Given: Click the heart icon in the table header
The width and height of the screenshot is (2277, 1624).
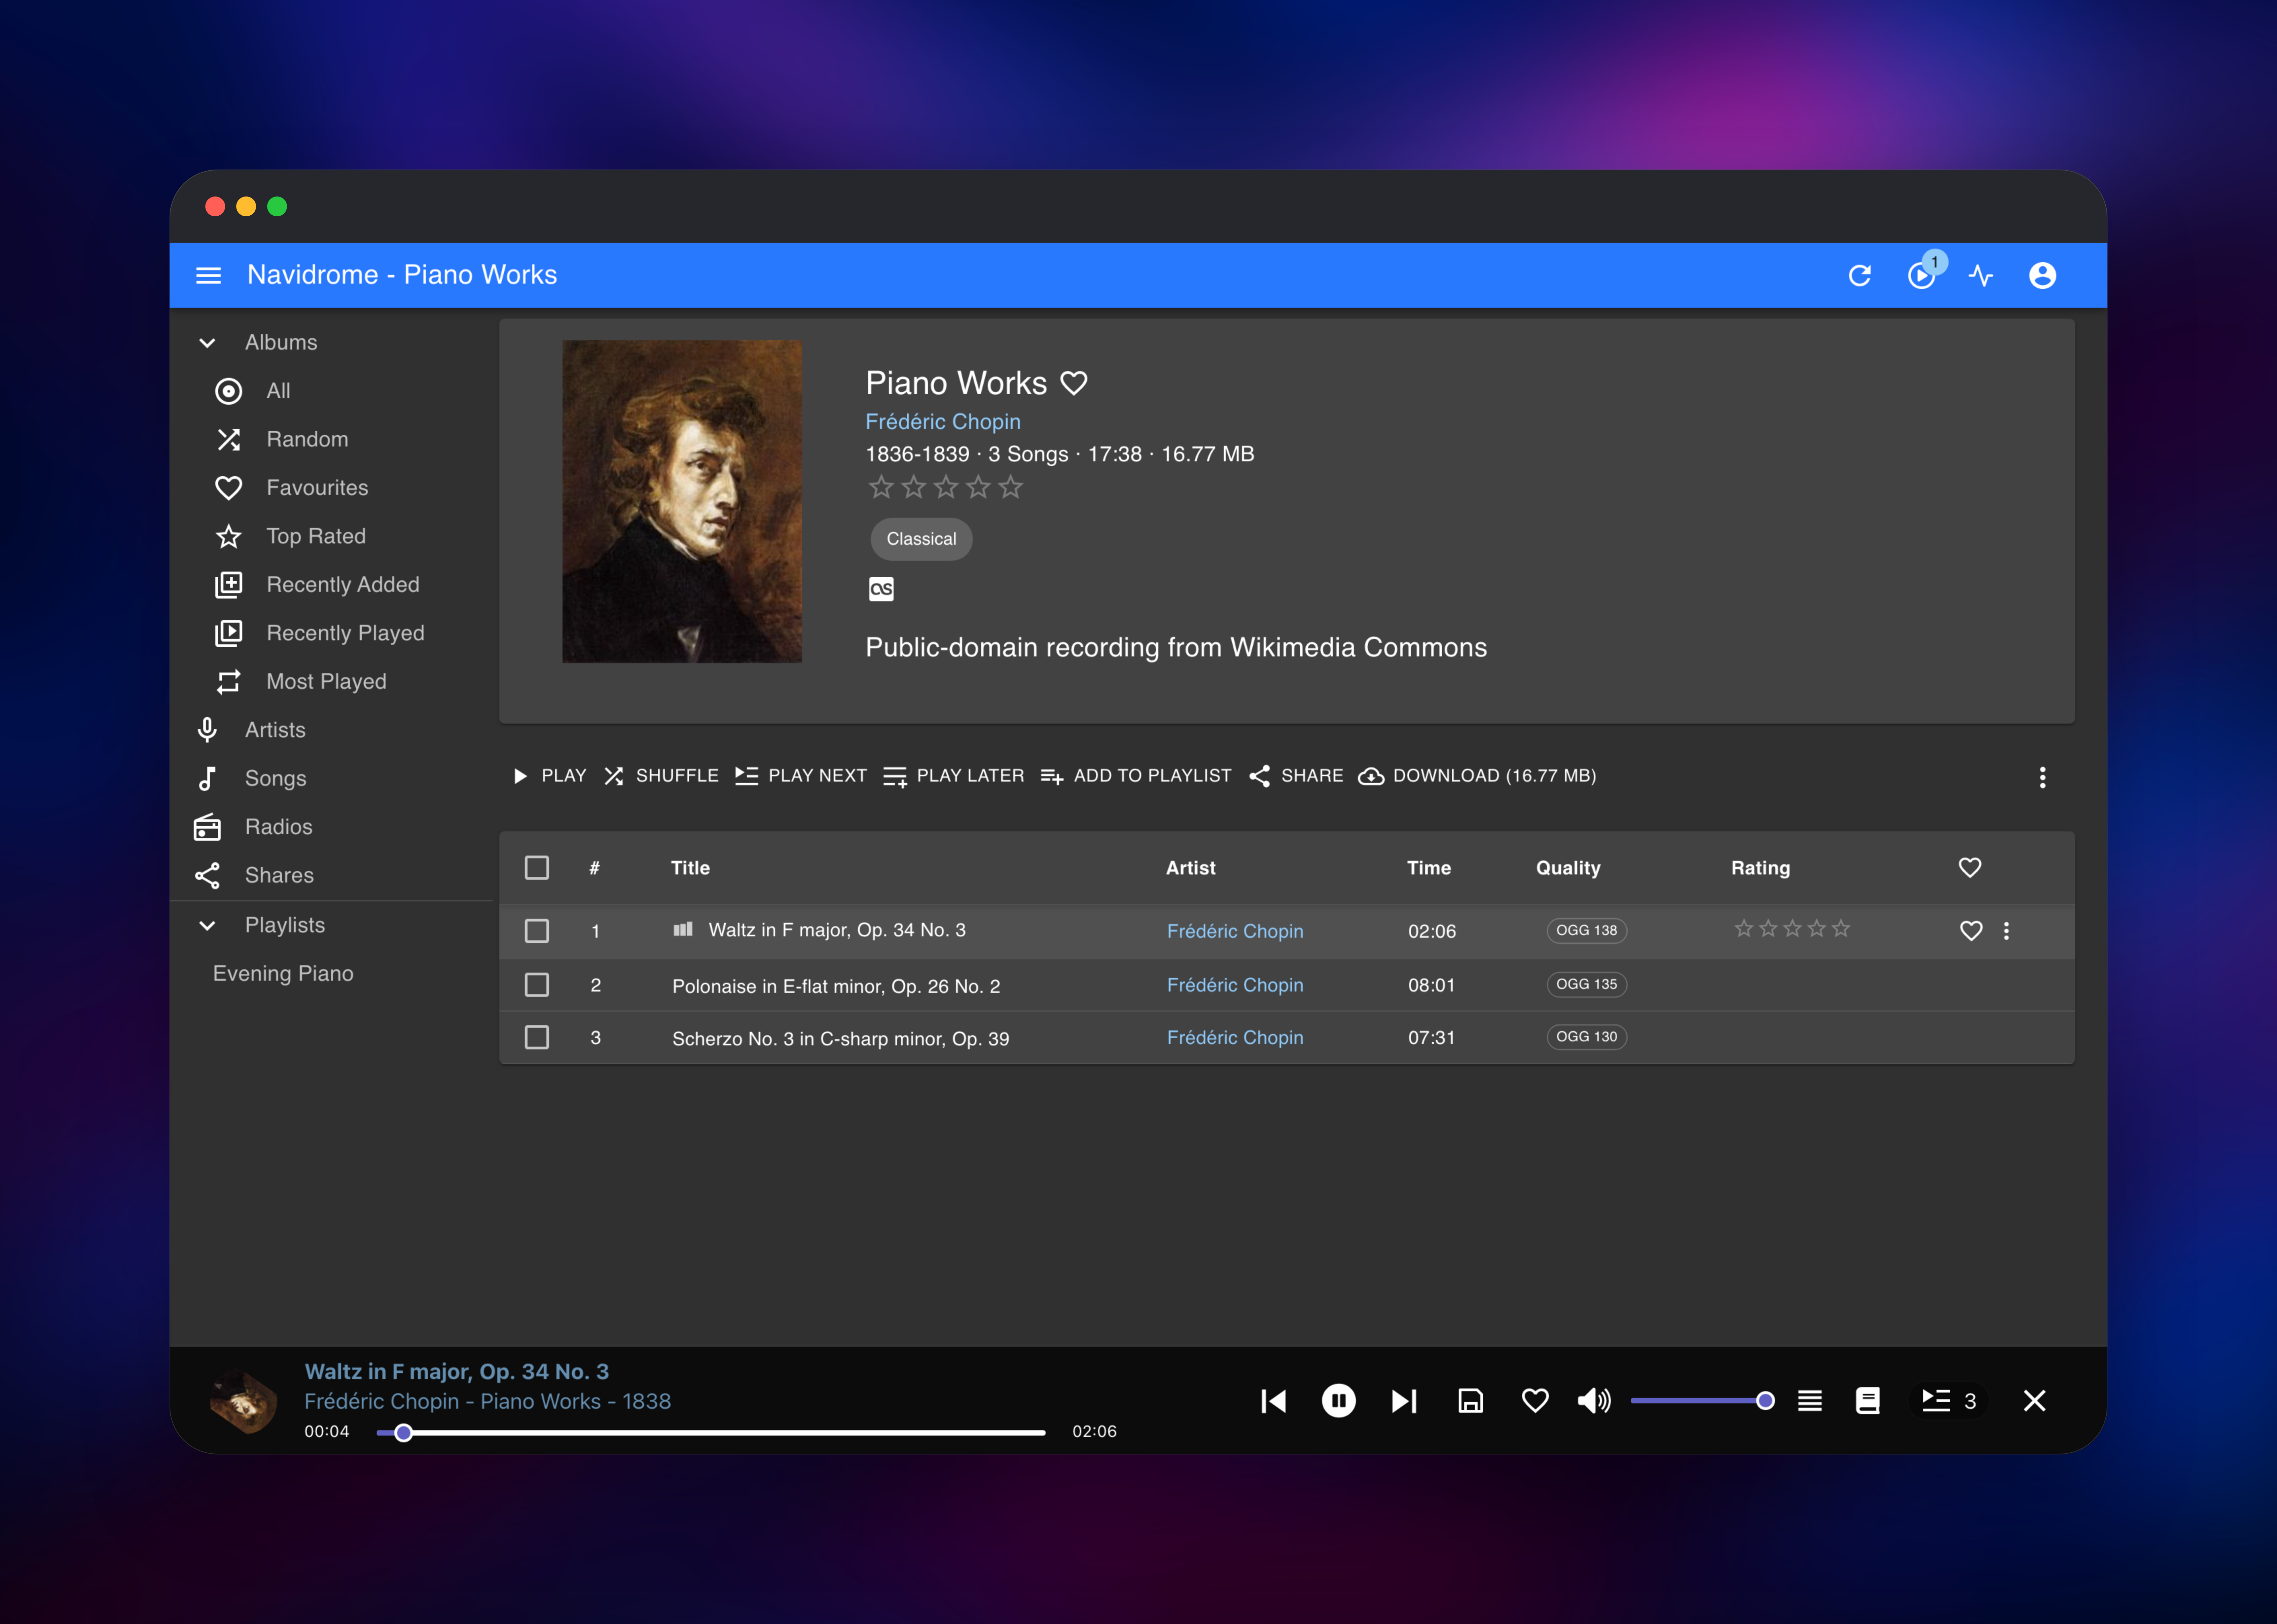Looking at the screenshot, I should (1970, 868).
